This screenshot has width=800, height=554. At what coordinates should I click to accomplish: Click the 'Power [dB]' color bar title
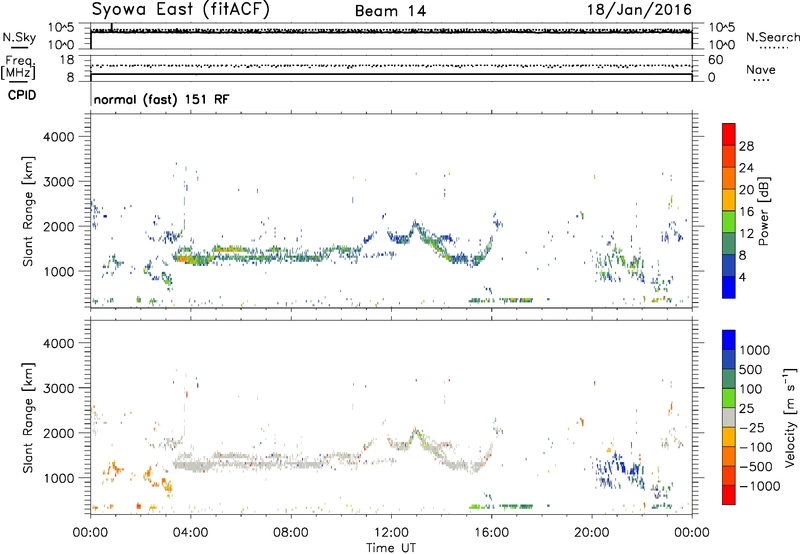pyautogui.click(x=763, y=211)
